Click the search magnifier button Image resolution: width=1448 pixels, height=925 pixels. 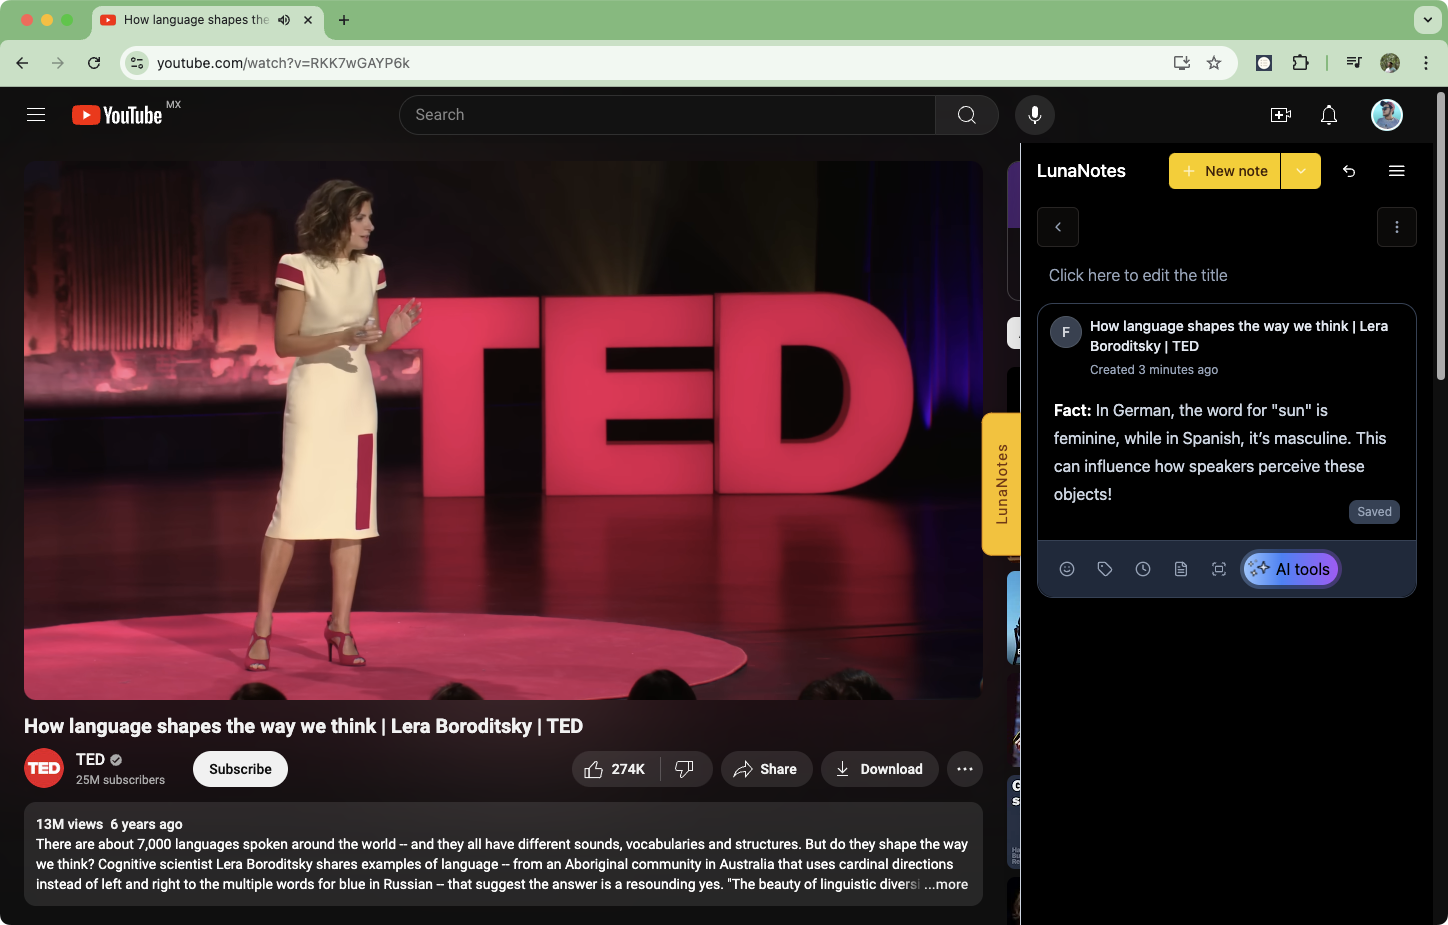(967, 115)
